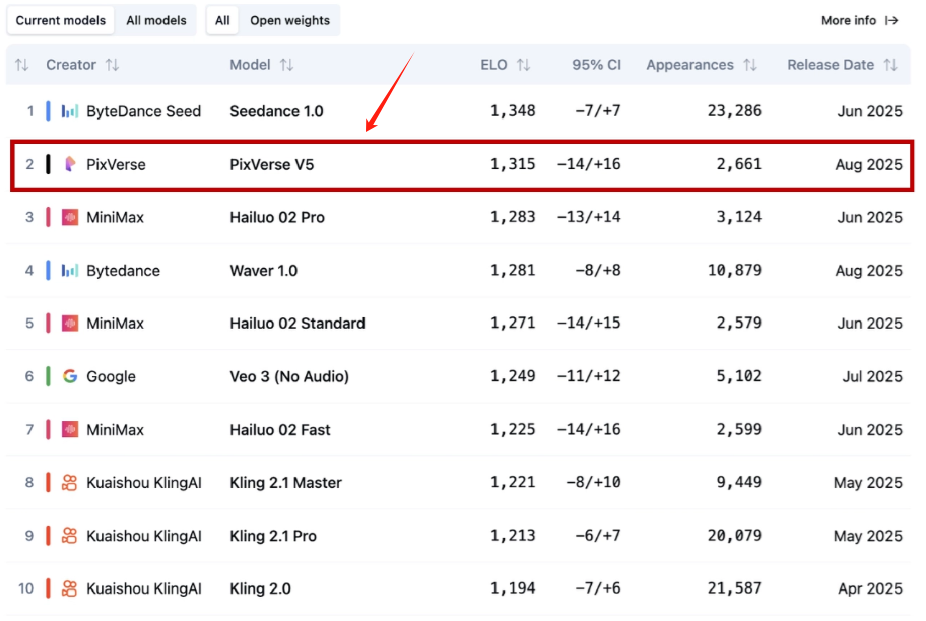
Task: Select the Hailuo 02 Fast model name
Action: point(280,430)
